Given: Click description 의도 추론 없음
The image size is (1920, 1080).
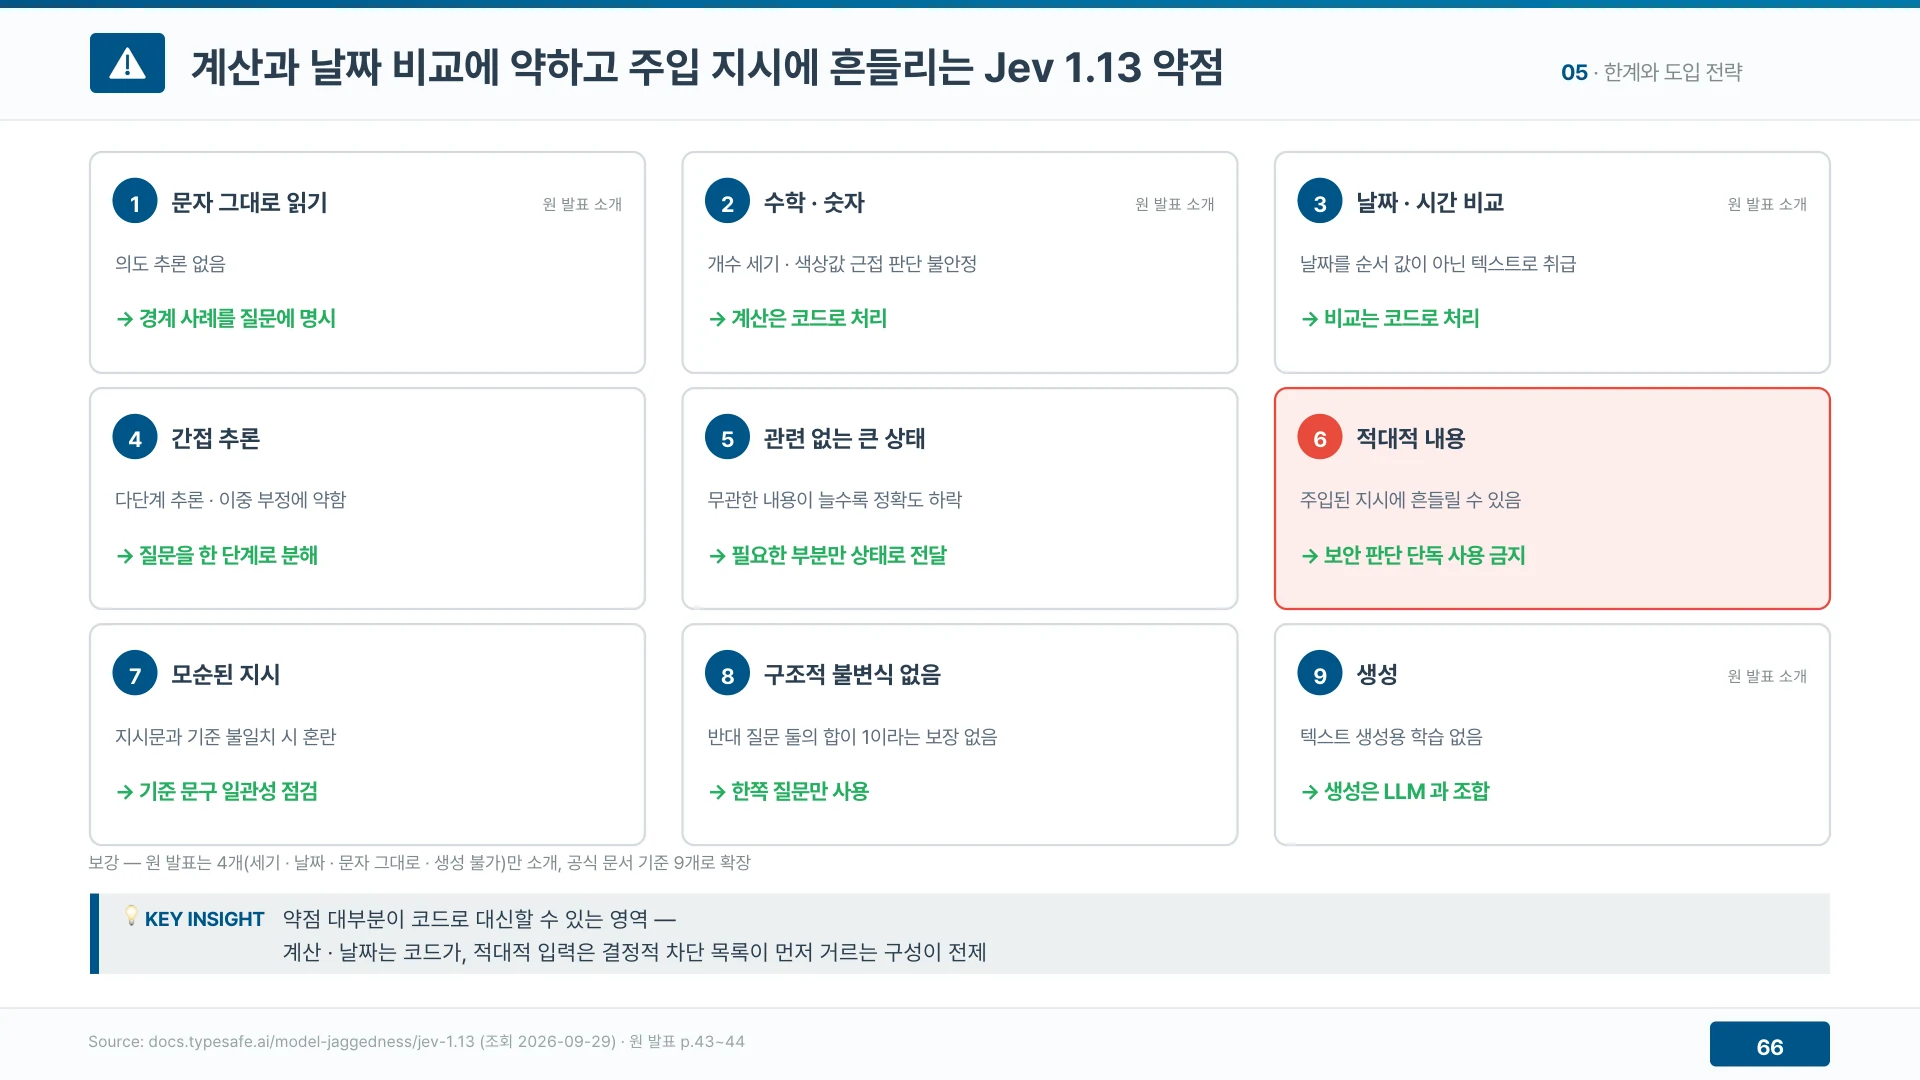Looking at the screenshot, I should tap(170, 264).
